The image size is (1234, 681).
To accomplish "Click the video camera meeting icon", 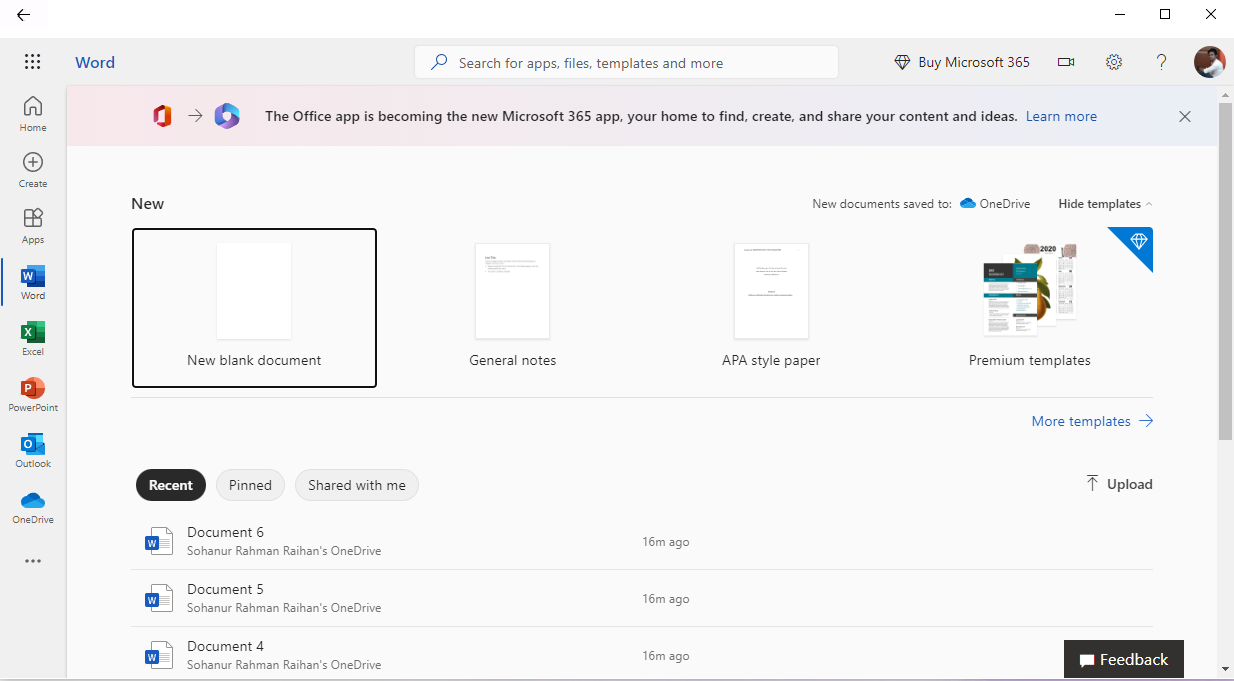I will click(1066, 62).
